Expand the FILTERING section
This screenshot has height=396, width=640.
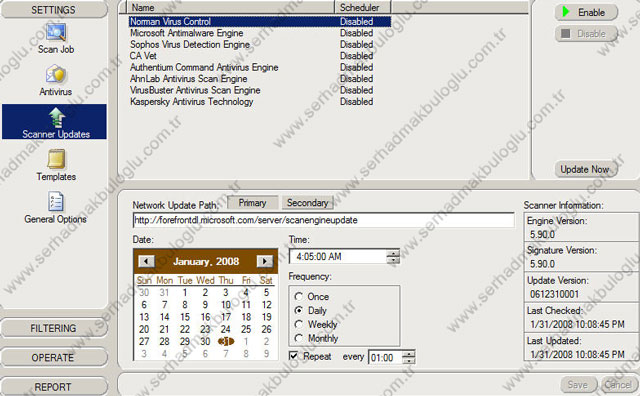coord(54,328)
